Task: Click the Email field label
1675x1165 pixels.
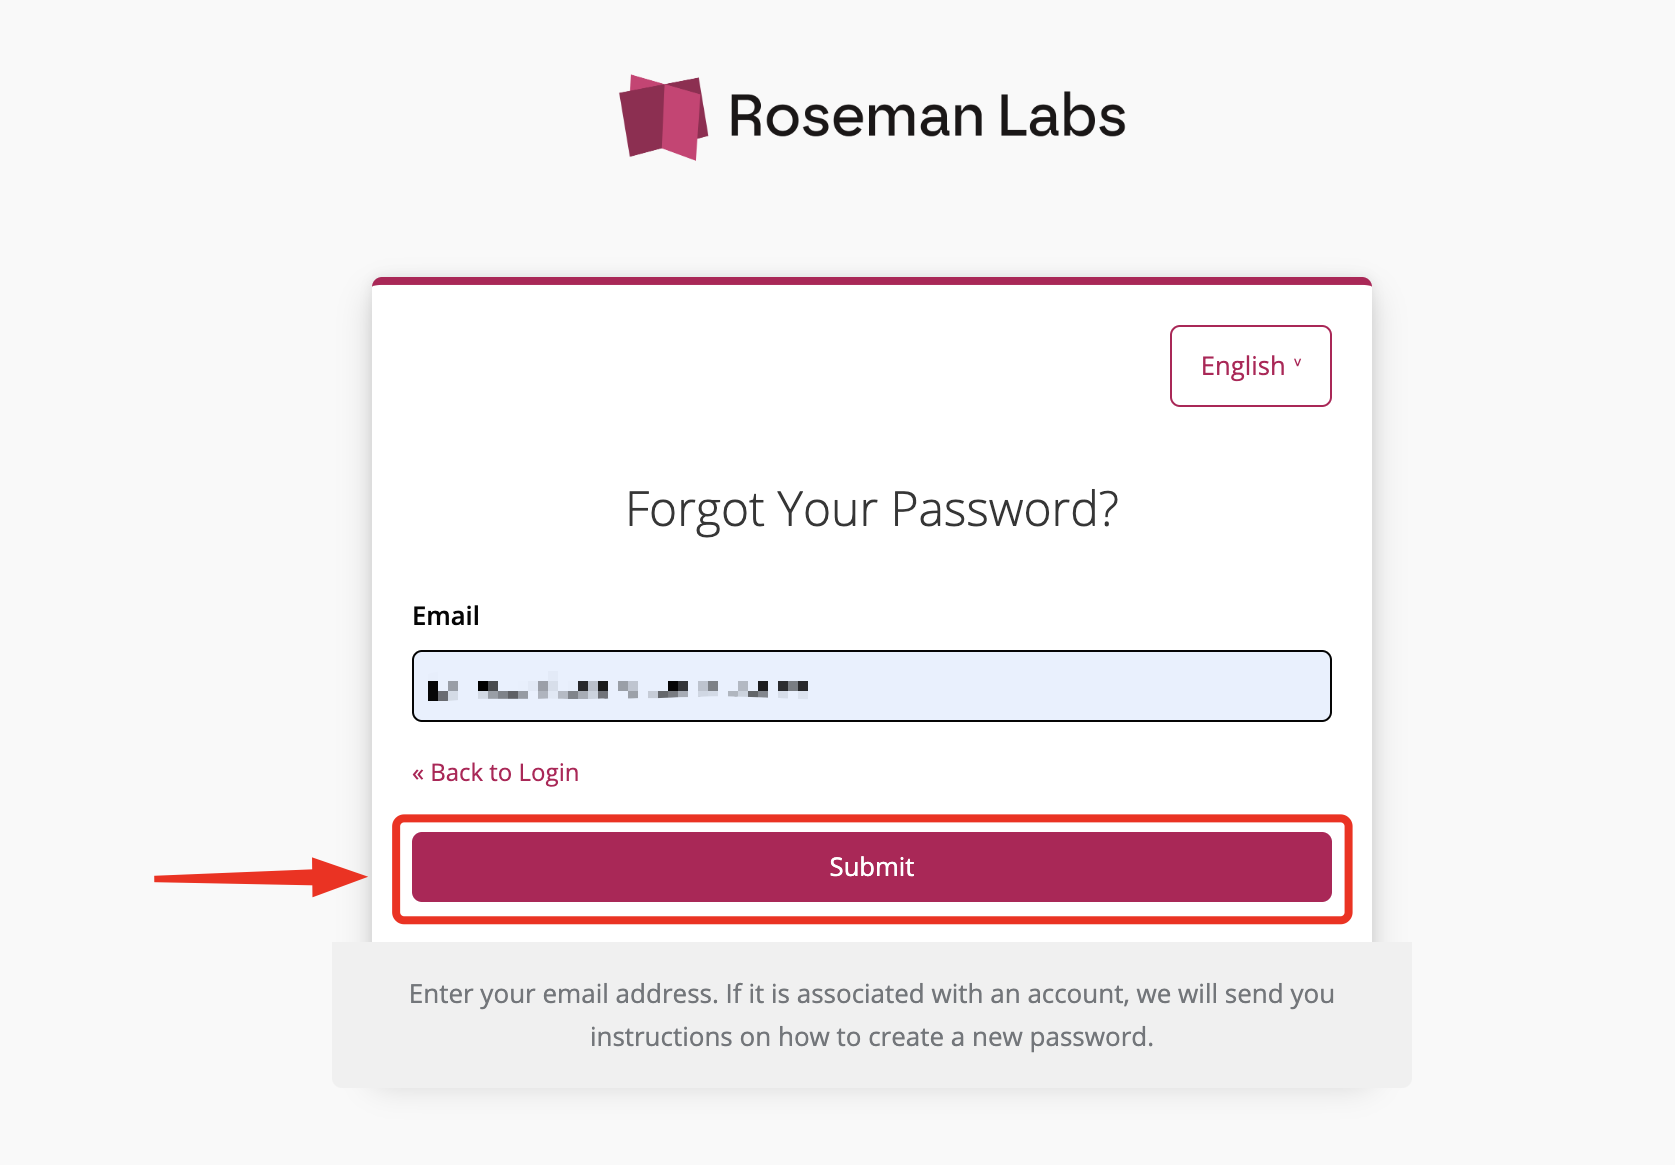Action: 446,616
